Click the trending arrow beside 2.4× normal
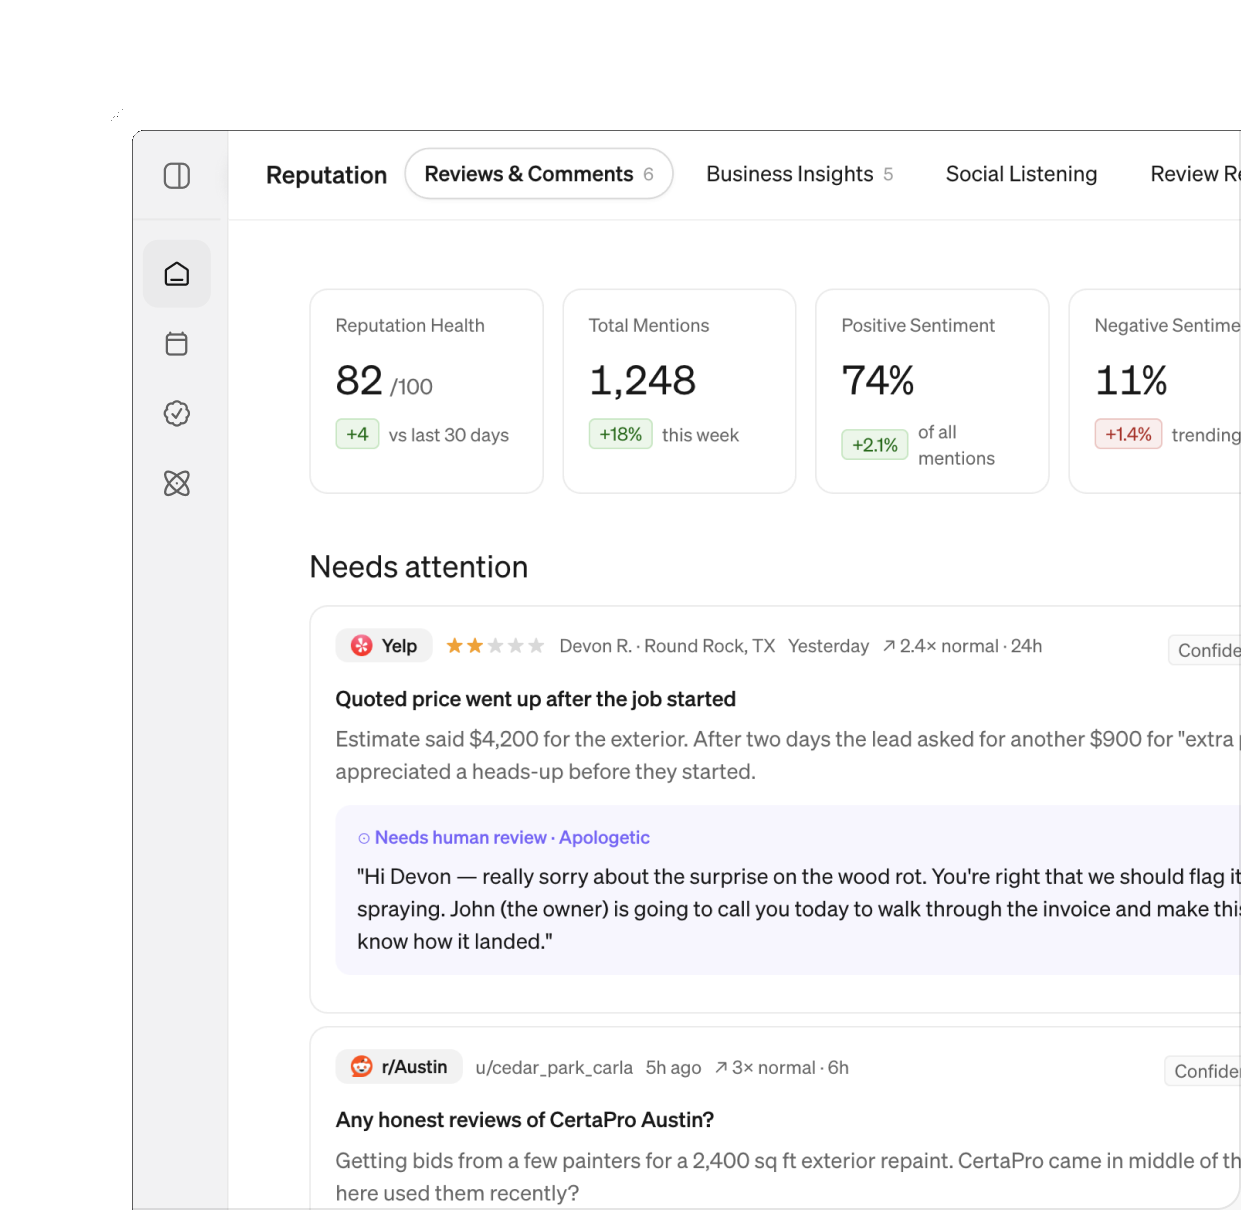Screen dimensions: 1241x1210 point(889,647)
